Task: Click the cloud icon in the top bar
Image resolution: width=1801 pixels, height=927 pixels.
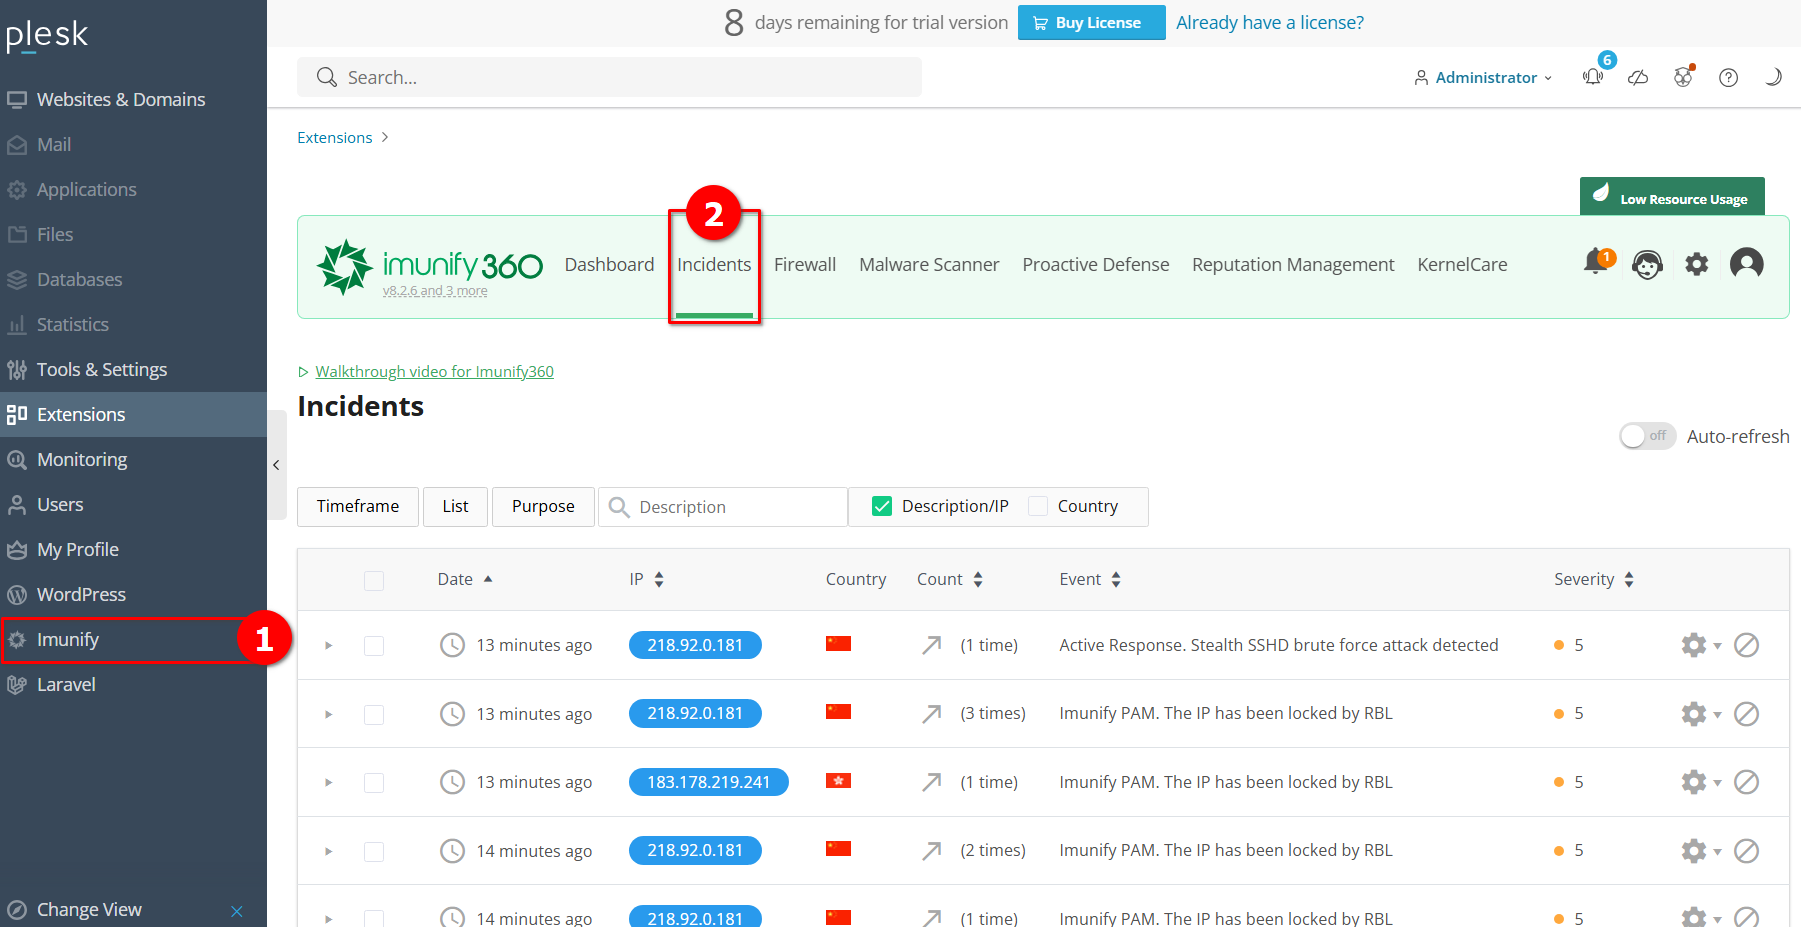Action: tap(1638, 77)
